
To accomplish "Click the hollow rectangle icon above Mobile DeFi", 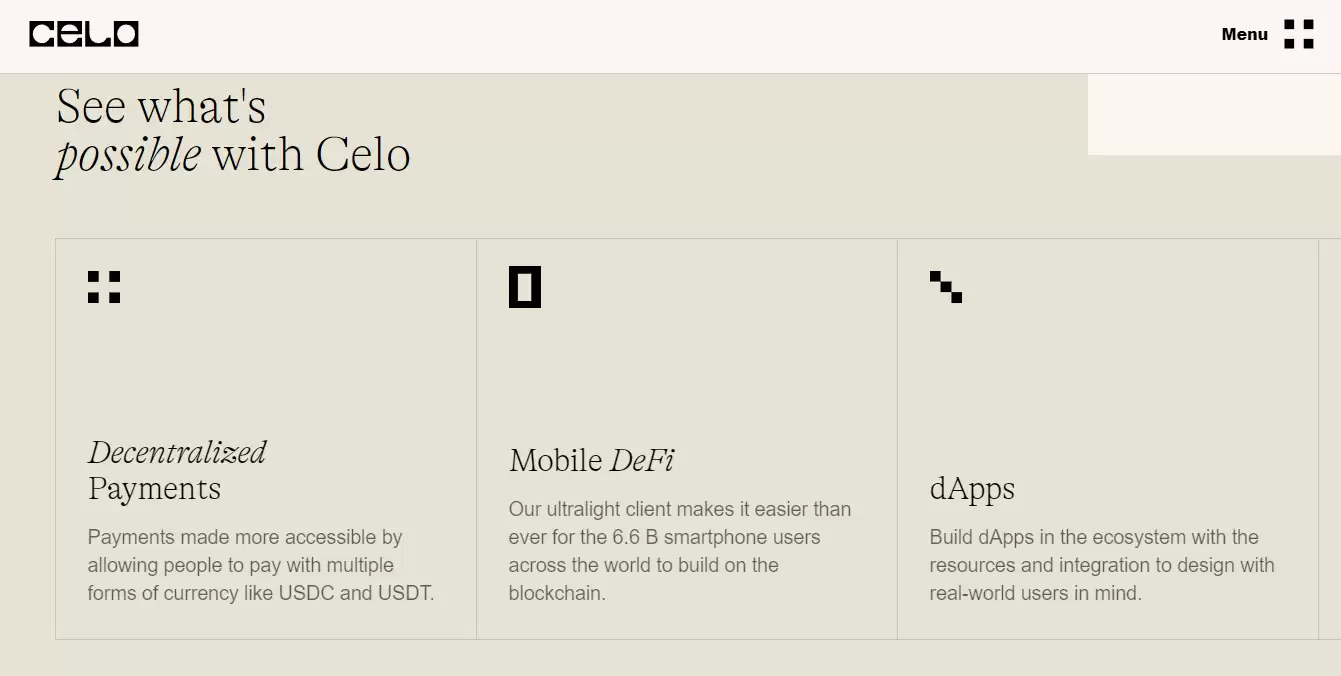I will 525,287.
